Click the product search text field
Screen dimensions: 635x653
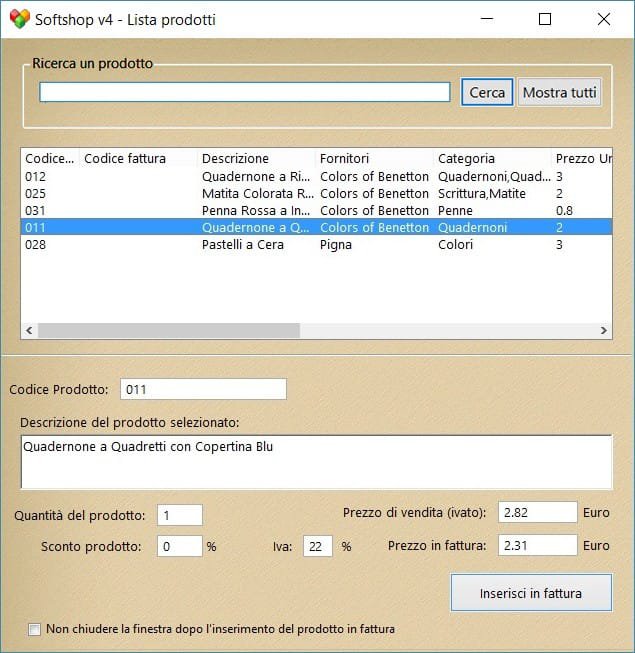[x=245, y=92]
